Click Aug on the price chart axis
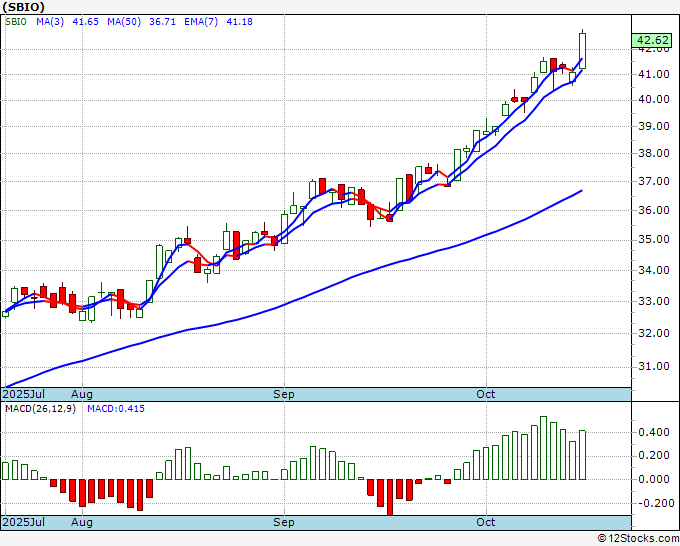This screenshot has height=546, width=680. click(82, 394)
